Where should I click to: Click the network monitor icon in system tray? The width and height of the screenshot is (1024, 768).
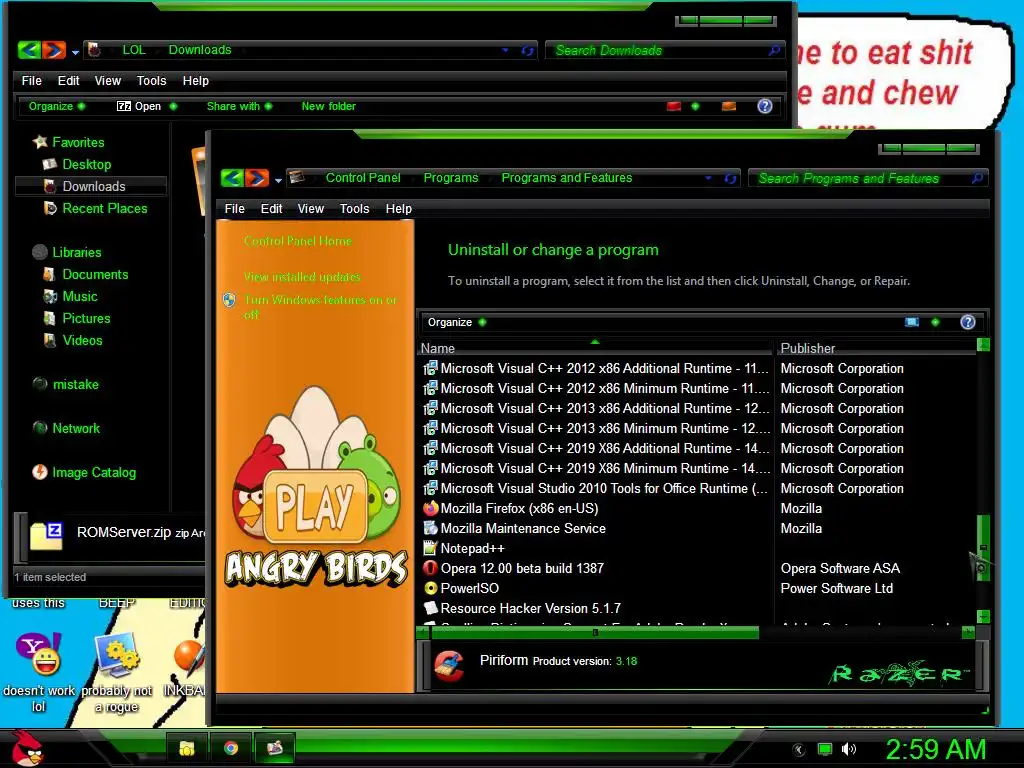[x=825, y=749]
